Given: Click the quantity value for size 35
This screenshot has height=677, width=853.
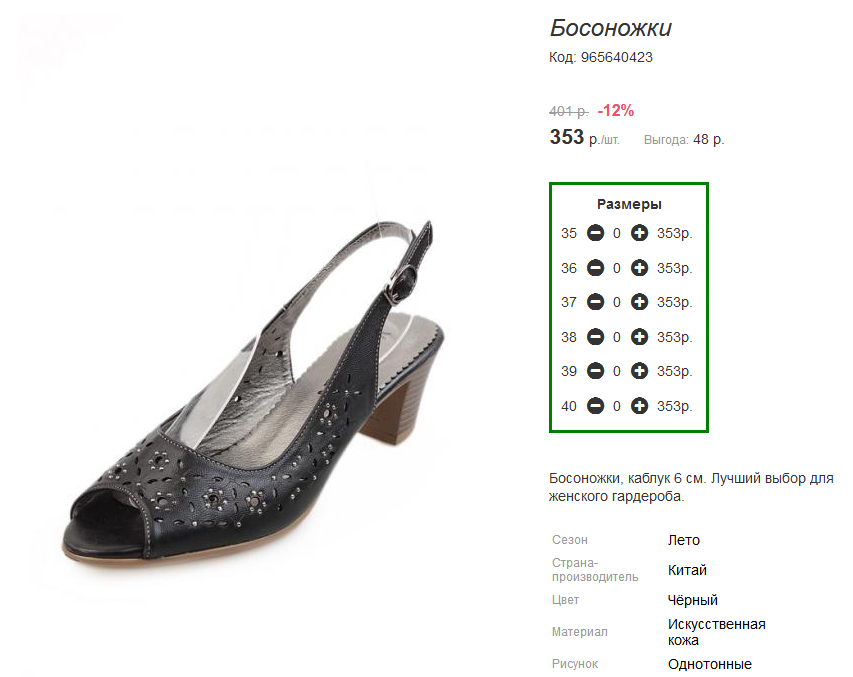Looking at the screenshot, I should click(616, 233).
